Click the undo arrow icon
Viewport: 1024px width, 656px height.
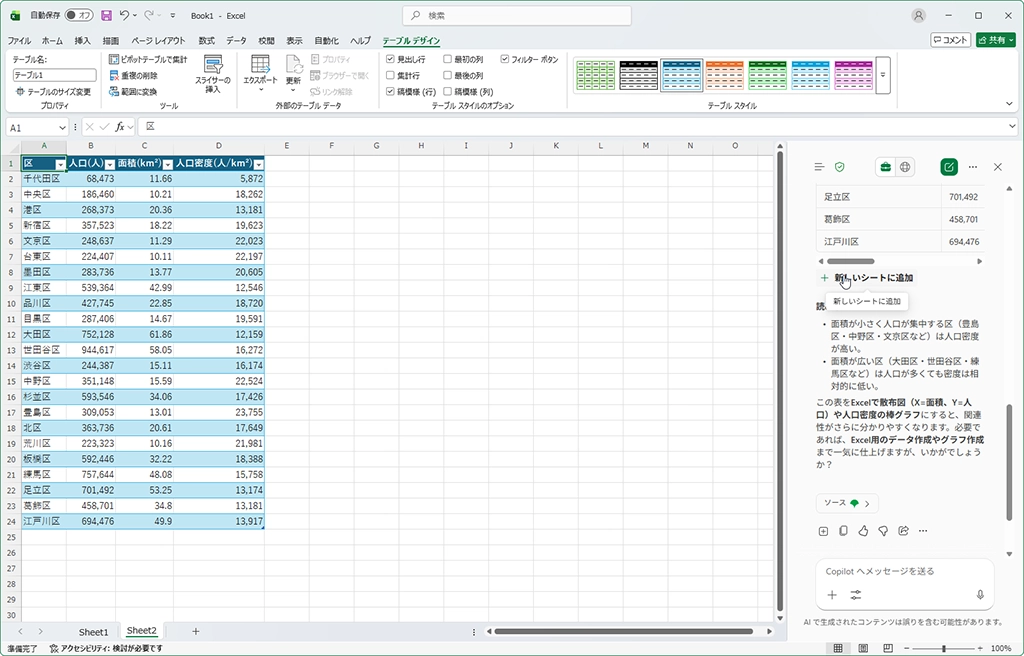click(125, 16)
